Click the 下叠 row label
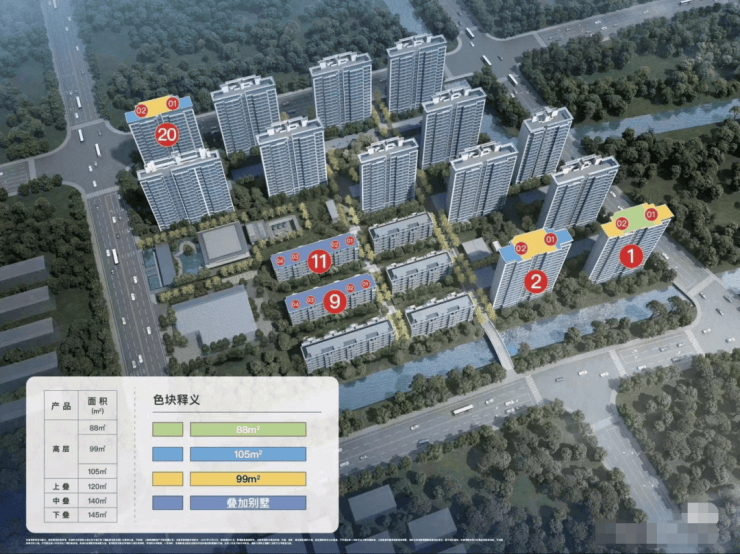740x554 pixels. point(61,515)
